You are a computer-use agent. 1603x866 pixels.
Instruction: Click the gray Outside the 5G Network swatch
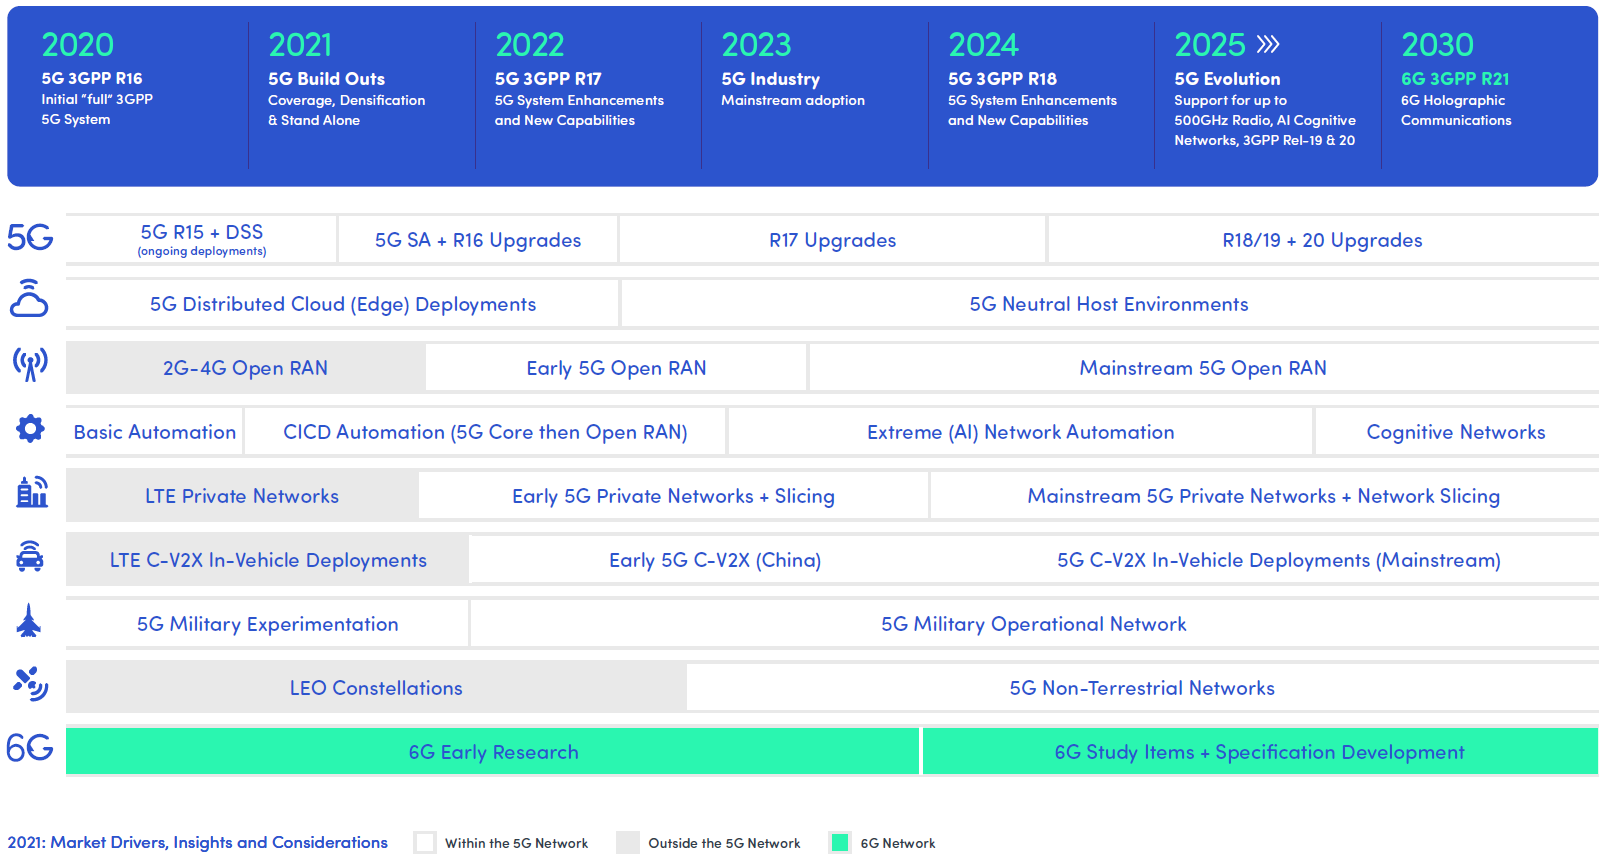pos(628,843)
